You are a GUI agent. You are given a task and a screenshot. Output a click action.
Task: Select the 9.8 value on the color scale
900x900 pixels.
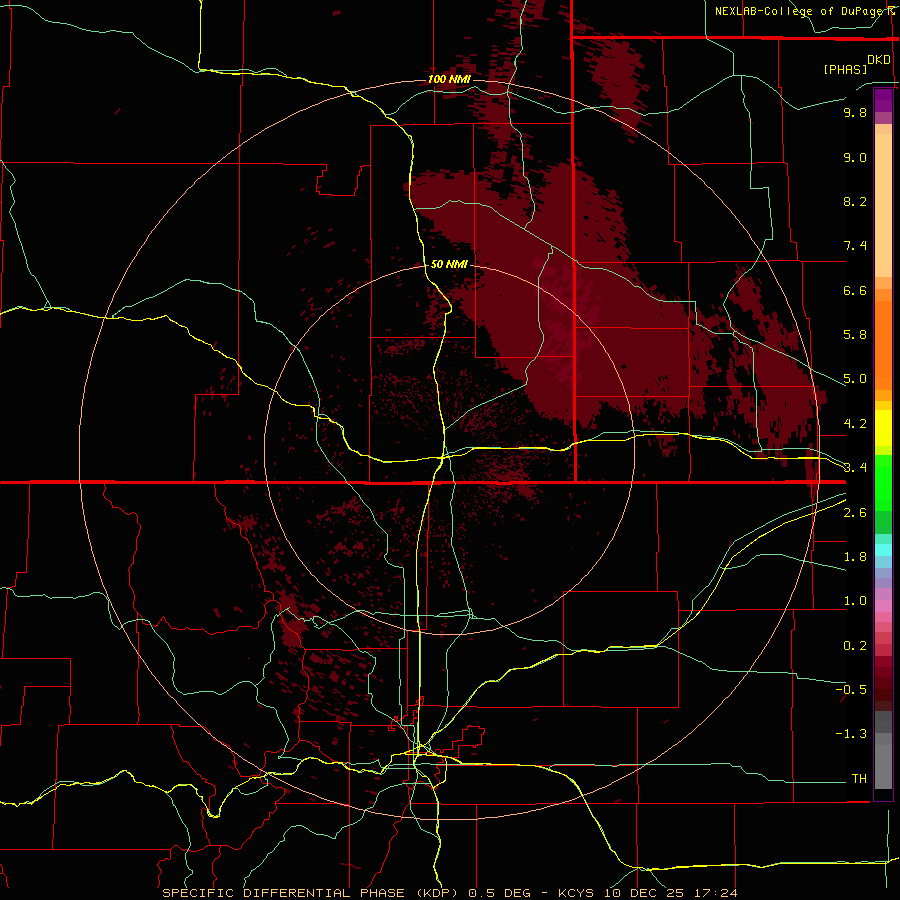[855, 112]
